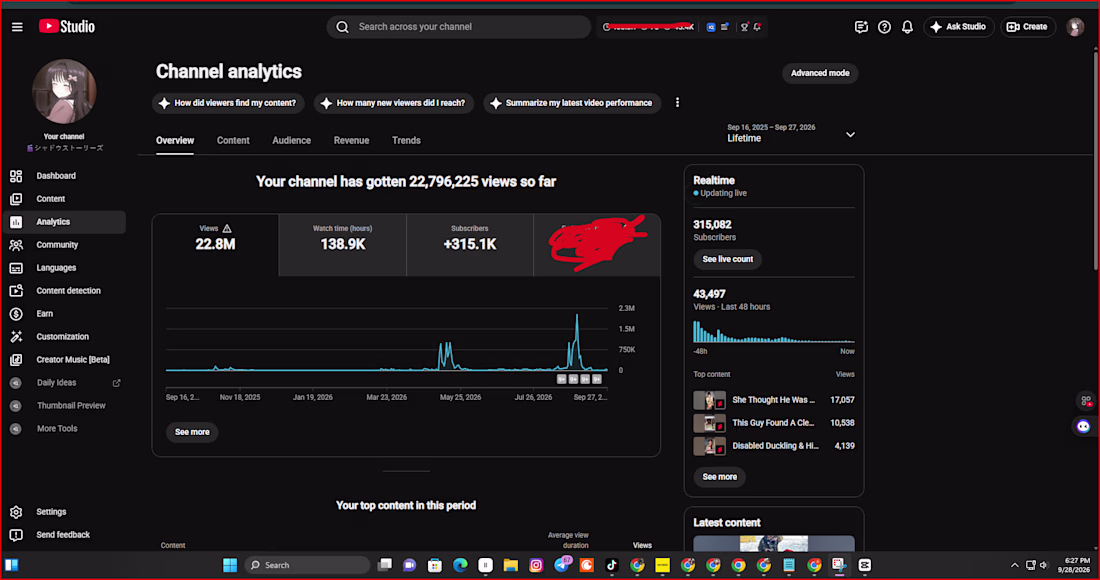The image size is (1100, 580).
Task: Select the Watch time (hours) metric card
Action: click(x=342, y=245)
